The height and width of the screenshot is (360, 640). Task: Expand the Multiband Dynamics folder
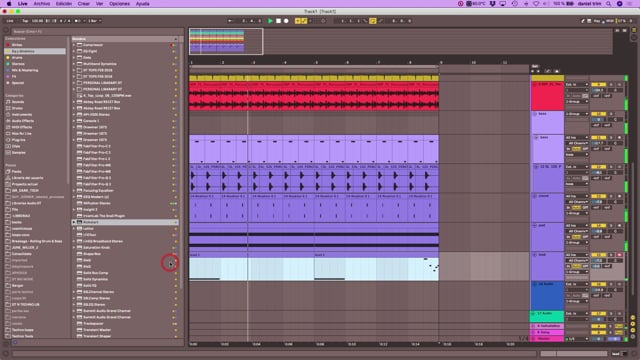click(74, 64)
